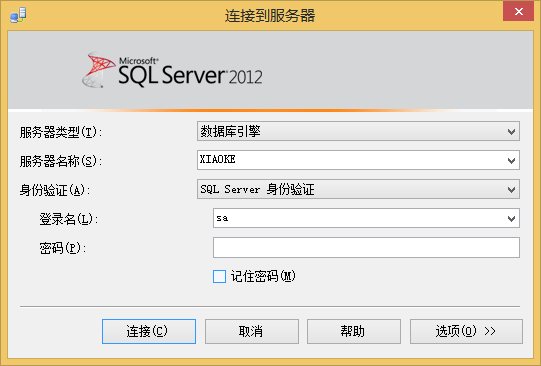Click the 连接(C) button
The height and width of the screenshot is (366, 541).
pos(149,332)
